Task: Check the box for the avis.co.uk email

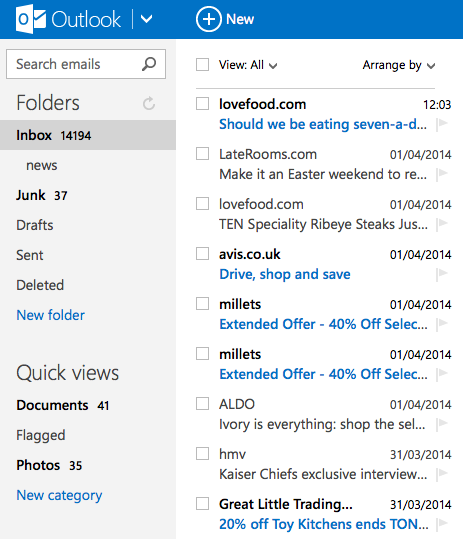Action: coord(202,254)
